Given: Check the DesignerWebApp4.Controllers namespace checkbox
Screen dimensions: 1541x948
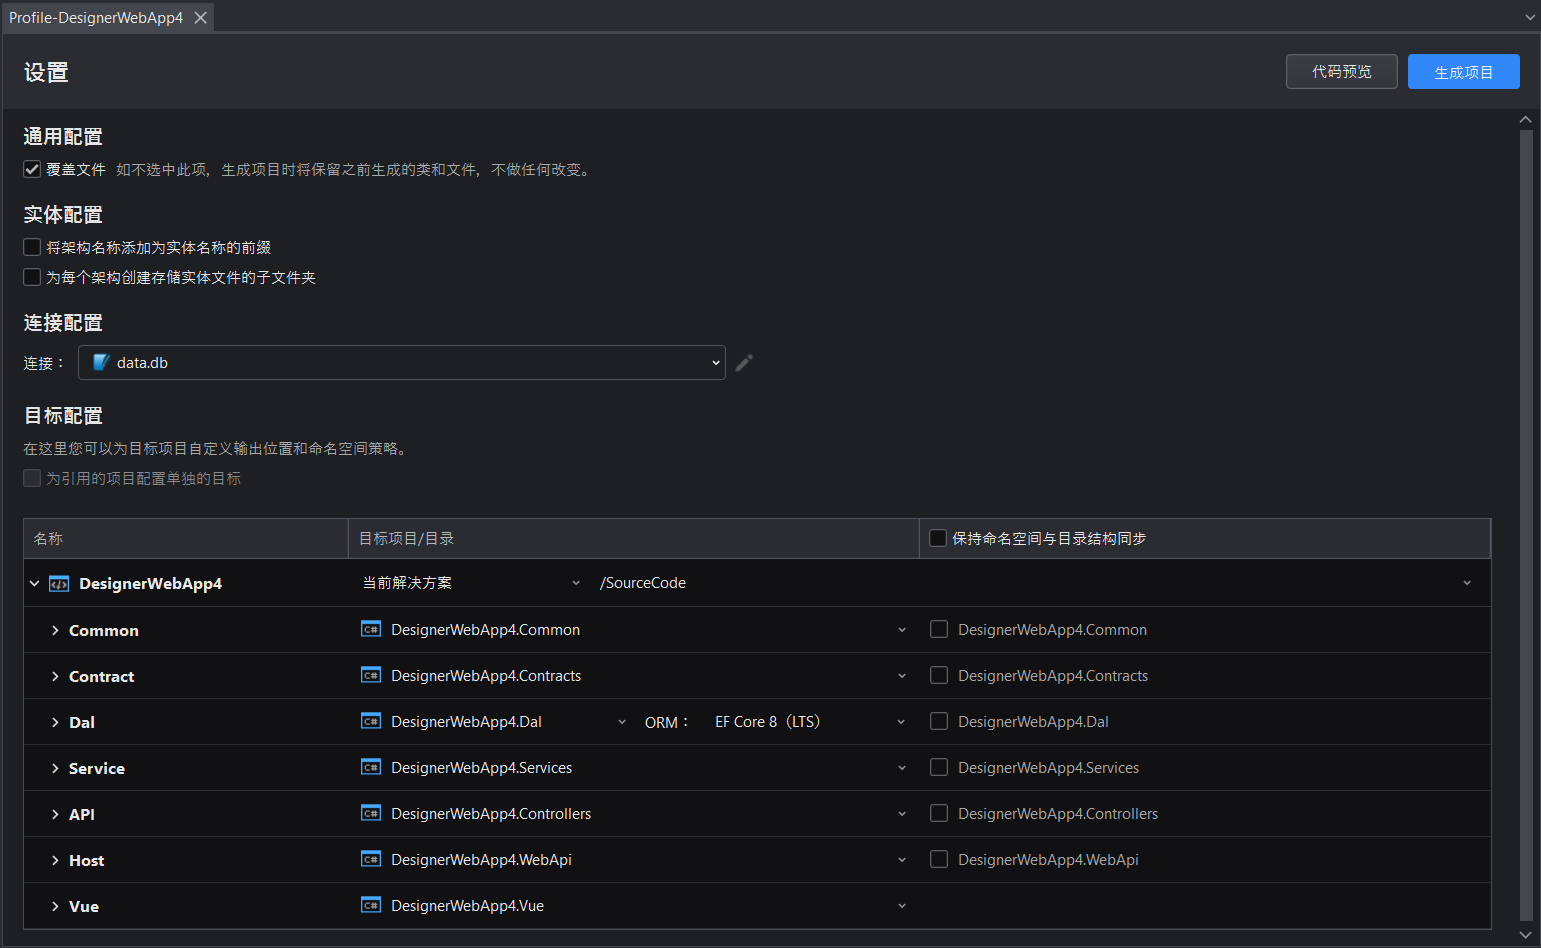Looking at the screenshot, I should (939, 813).
